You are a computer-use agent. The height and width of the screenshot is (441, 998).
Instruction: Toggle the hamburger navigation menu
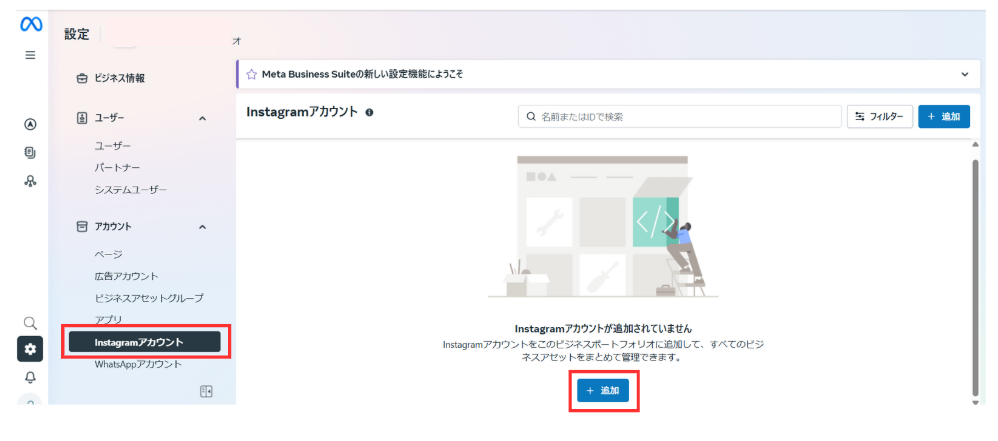tap(31, 55)
